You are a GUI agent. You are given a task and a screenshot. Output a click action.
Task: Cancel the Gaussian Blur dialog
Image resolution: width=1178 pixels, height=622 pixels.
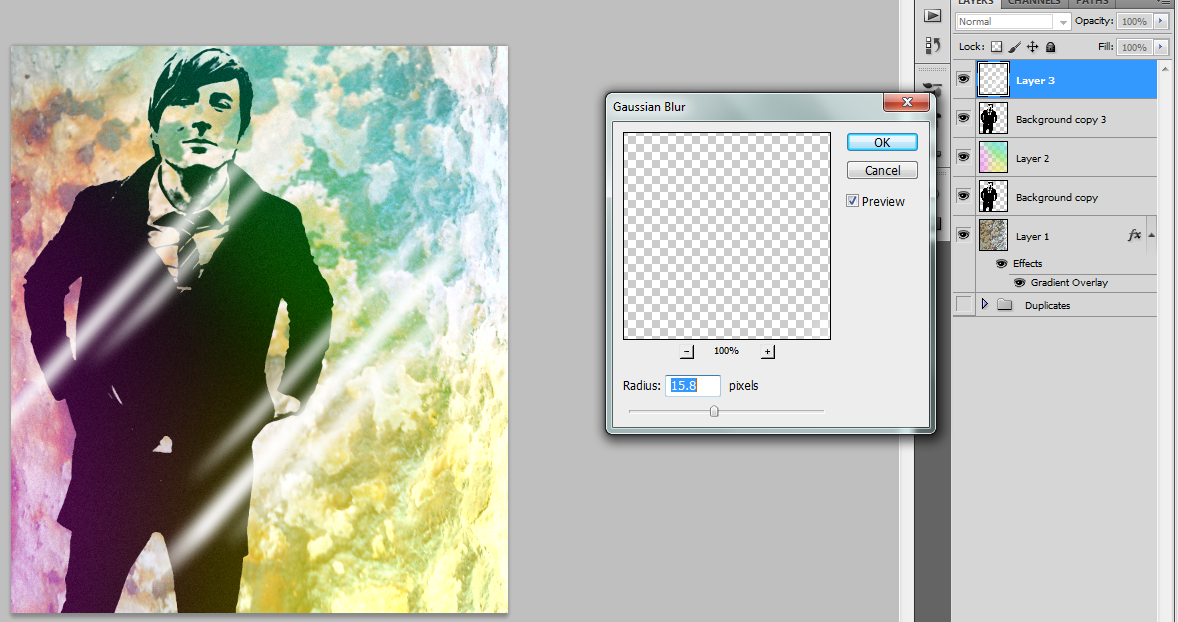click(x=882, y=171)
